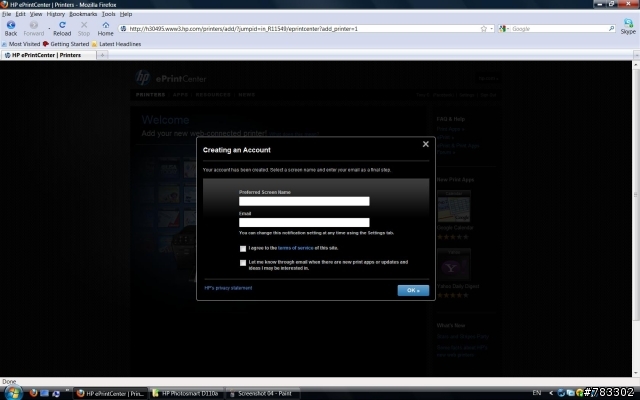Launch Firefox from the quick launch icon

[x=33, y=393]
